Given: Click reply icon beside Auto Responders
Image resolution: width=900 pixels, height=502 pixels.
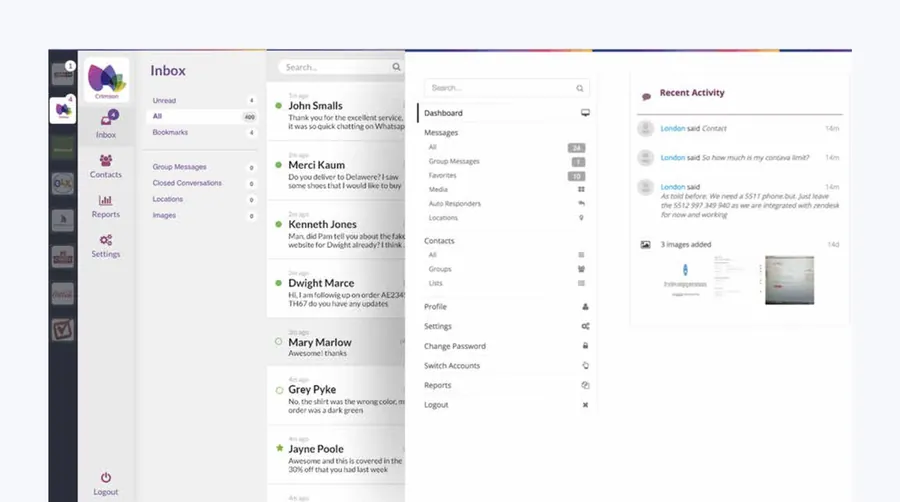Looking at the screenshot, I should click(581, 204).
